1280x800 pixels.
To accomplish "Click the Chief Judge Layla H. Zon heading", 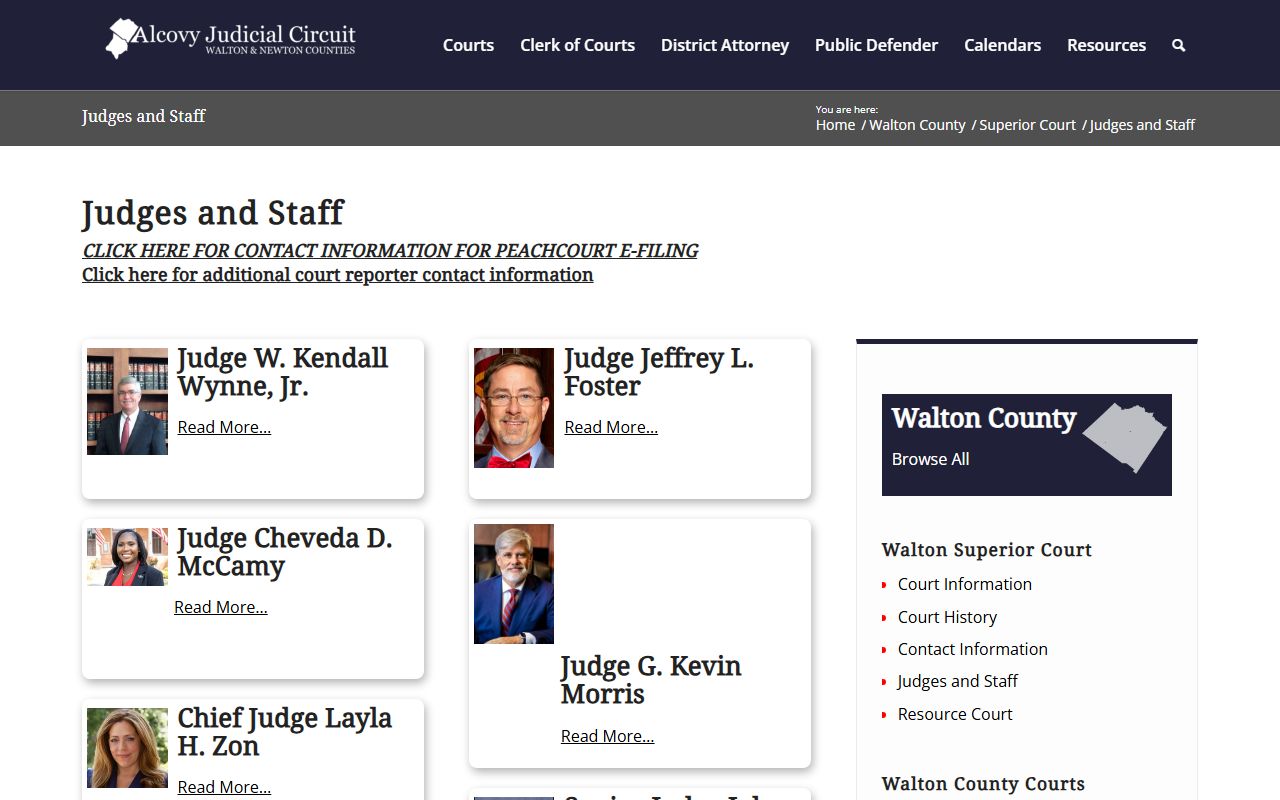I will 285,732.
